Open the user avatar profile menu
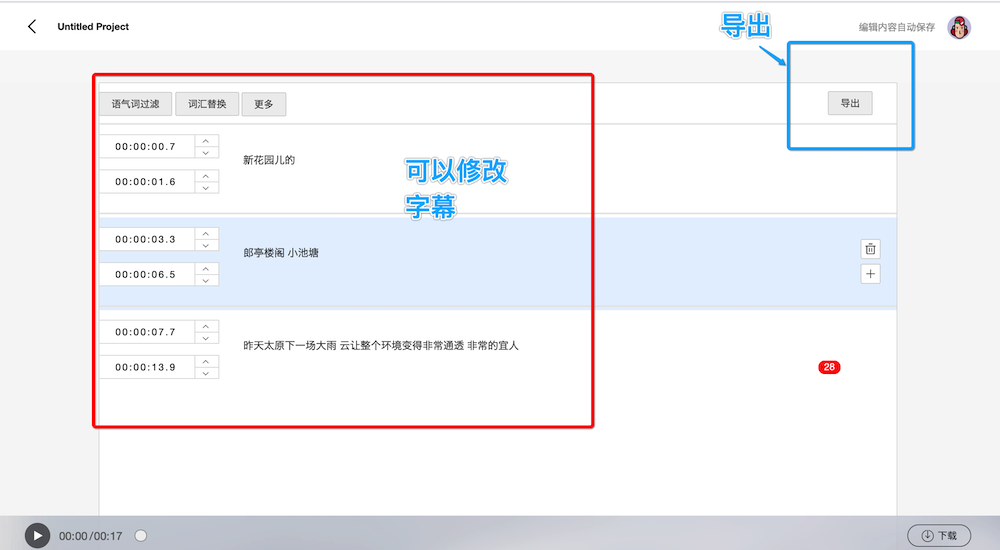Viewport: 1000px width, 550px height. [x=959, y=28]
